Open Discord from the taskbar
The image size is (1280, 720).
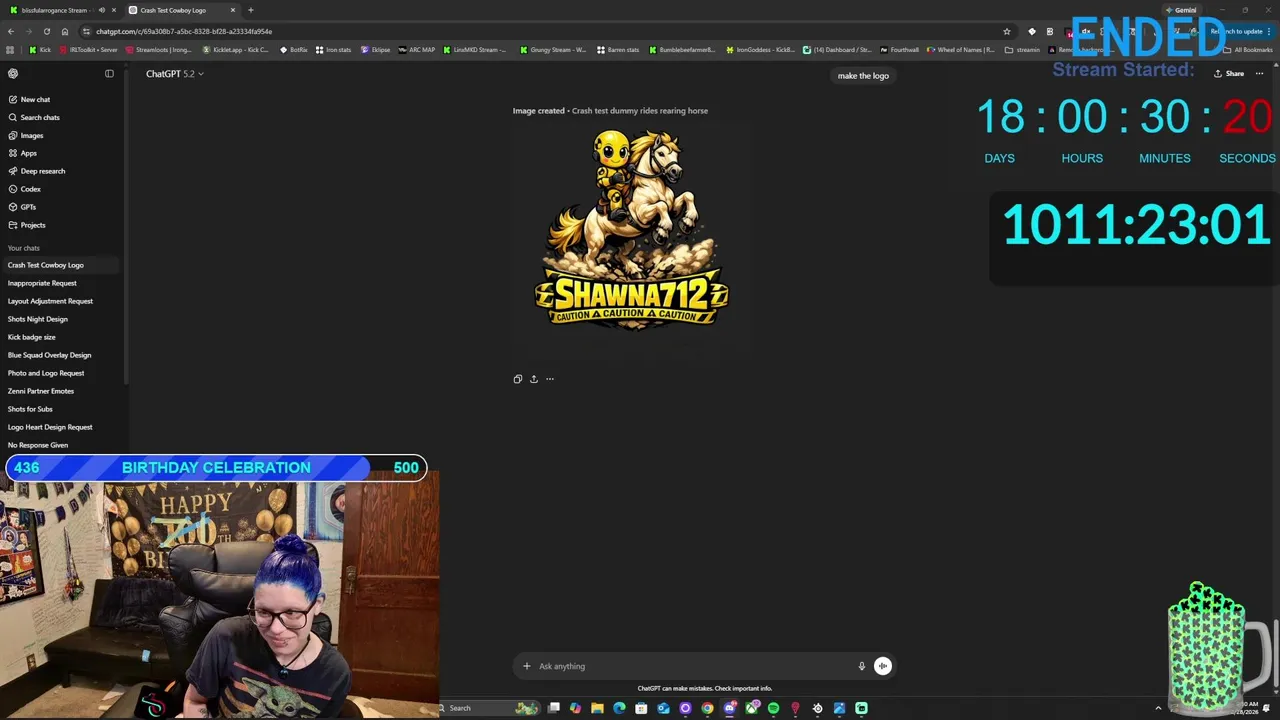(730, 708)
